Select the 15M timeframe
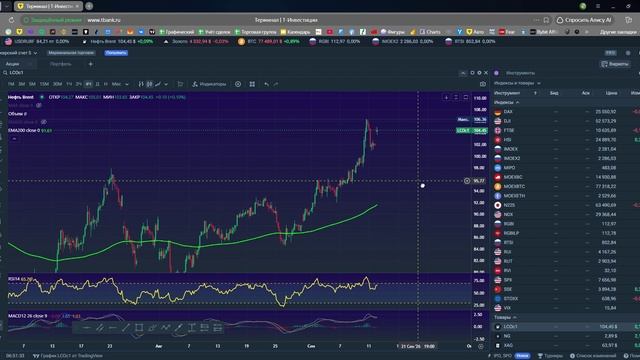 click(x=44, y=84)
